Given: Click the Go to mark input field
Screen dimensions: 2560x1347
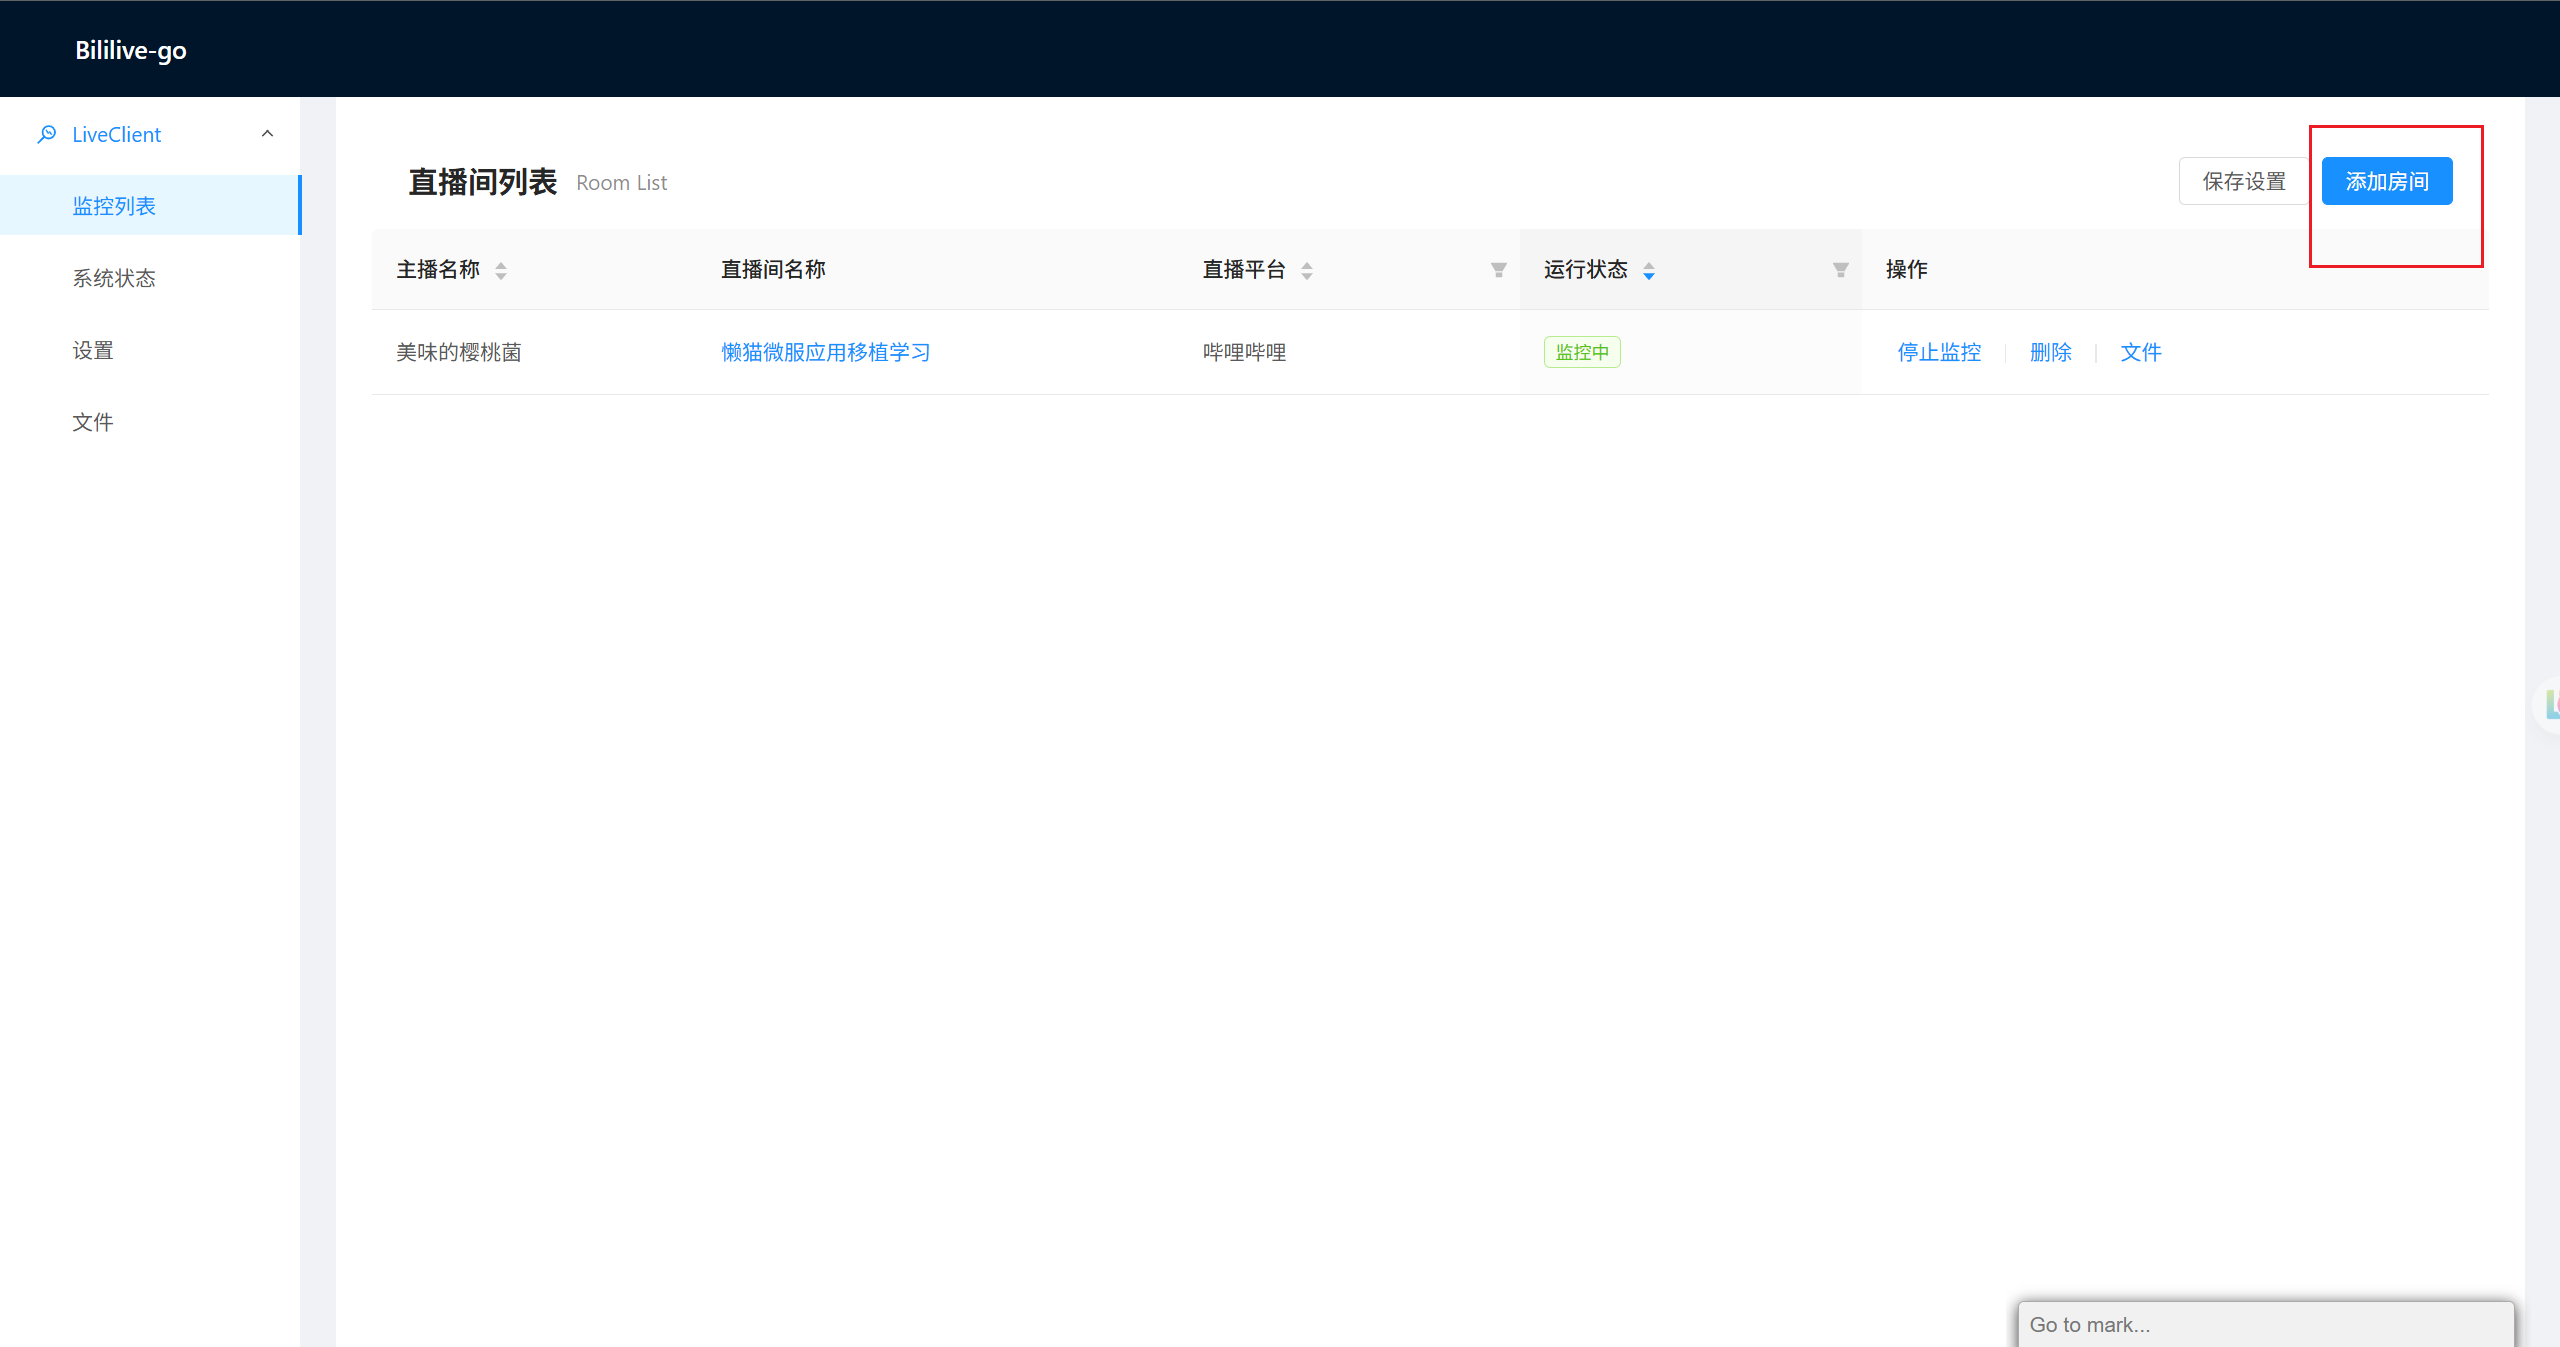Looking at the screenshot, I should (x=2265, y=1324).
